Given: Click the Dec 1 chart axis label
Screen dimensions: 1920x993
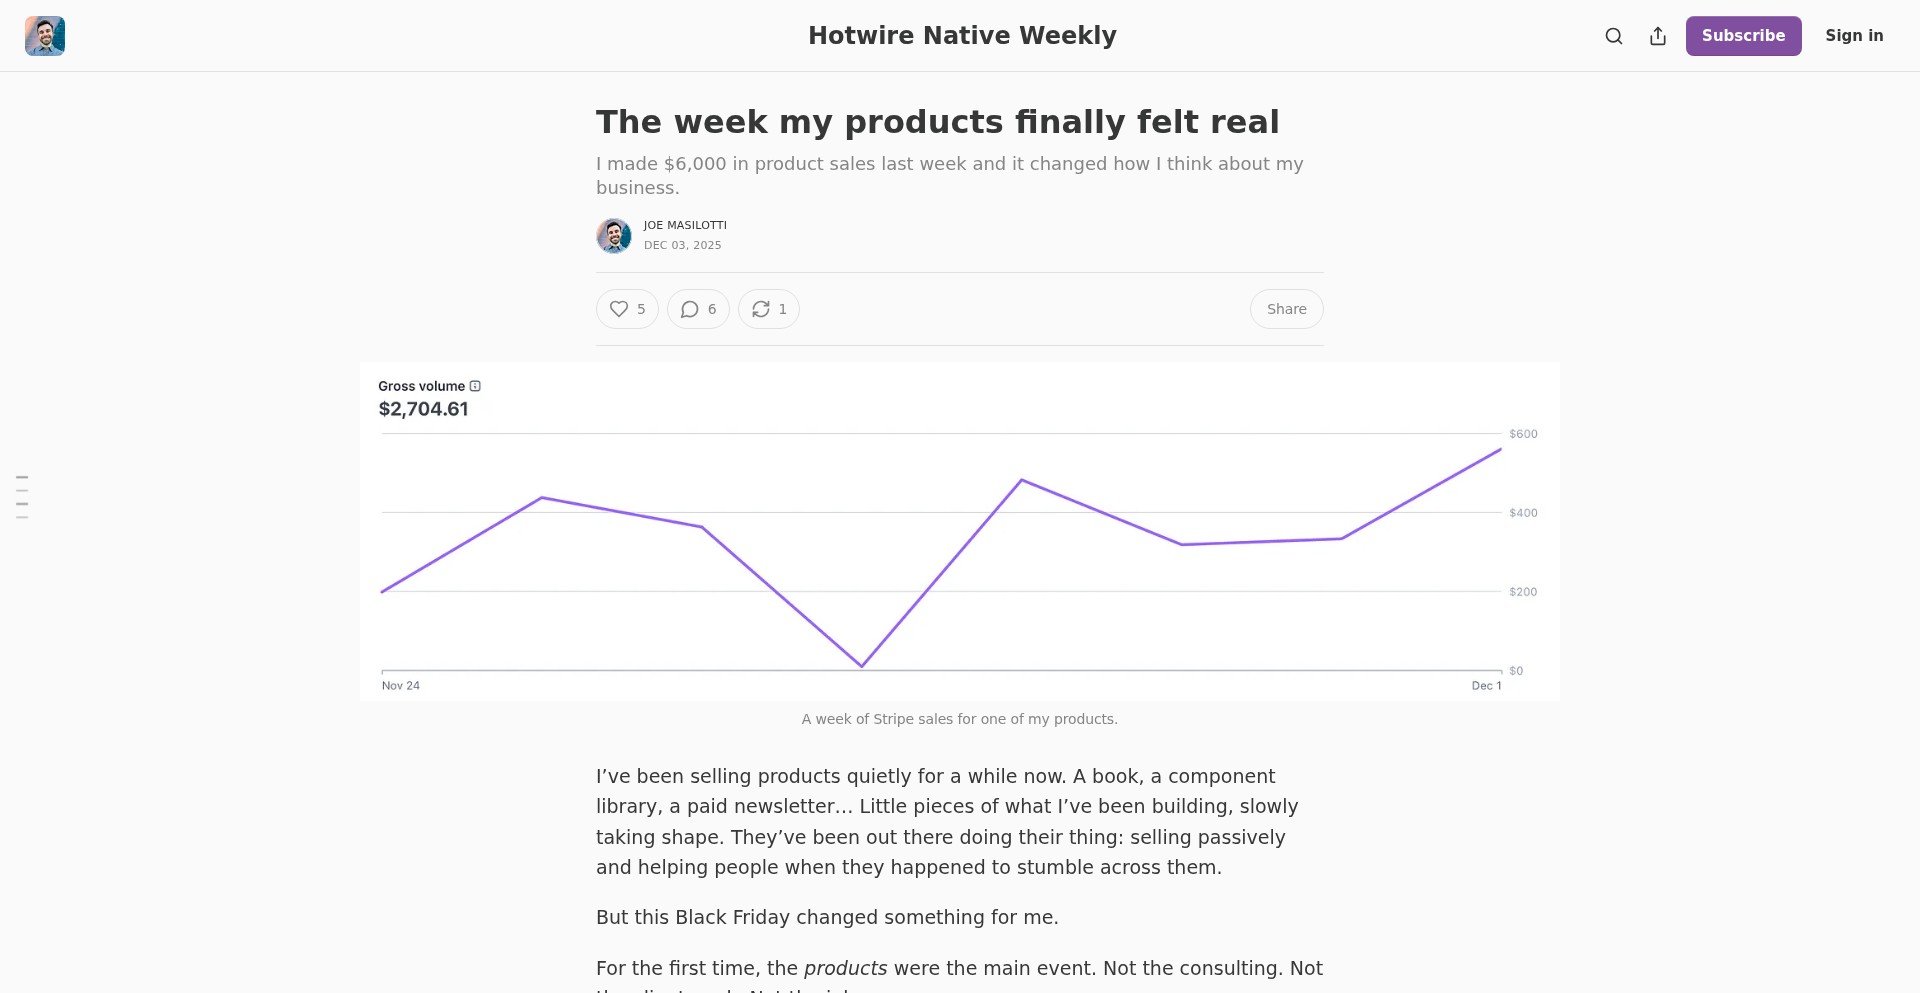Looking at the screenshot, I should tap(1486, 686).
